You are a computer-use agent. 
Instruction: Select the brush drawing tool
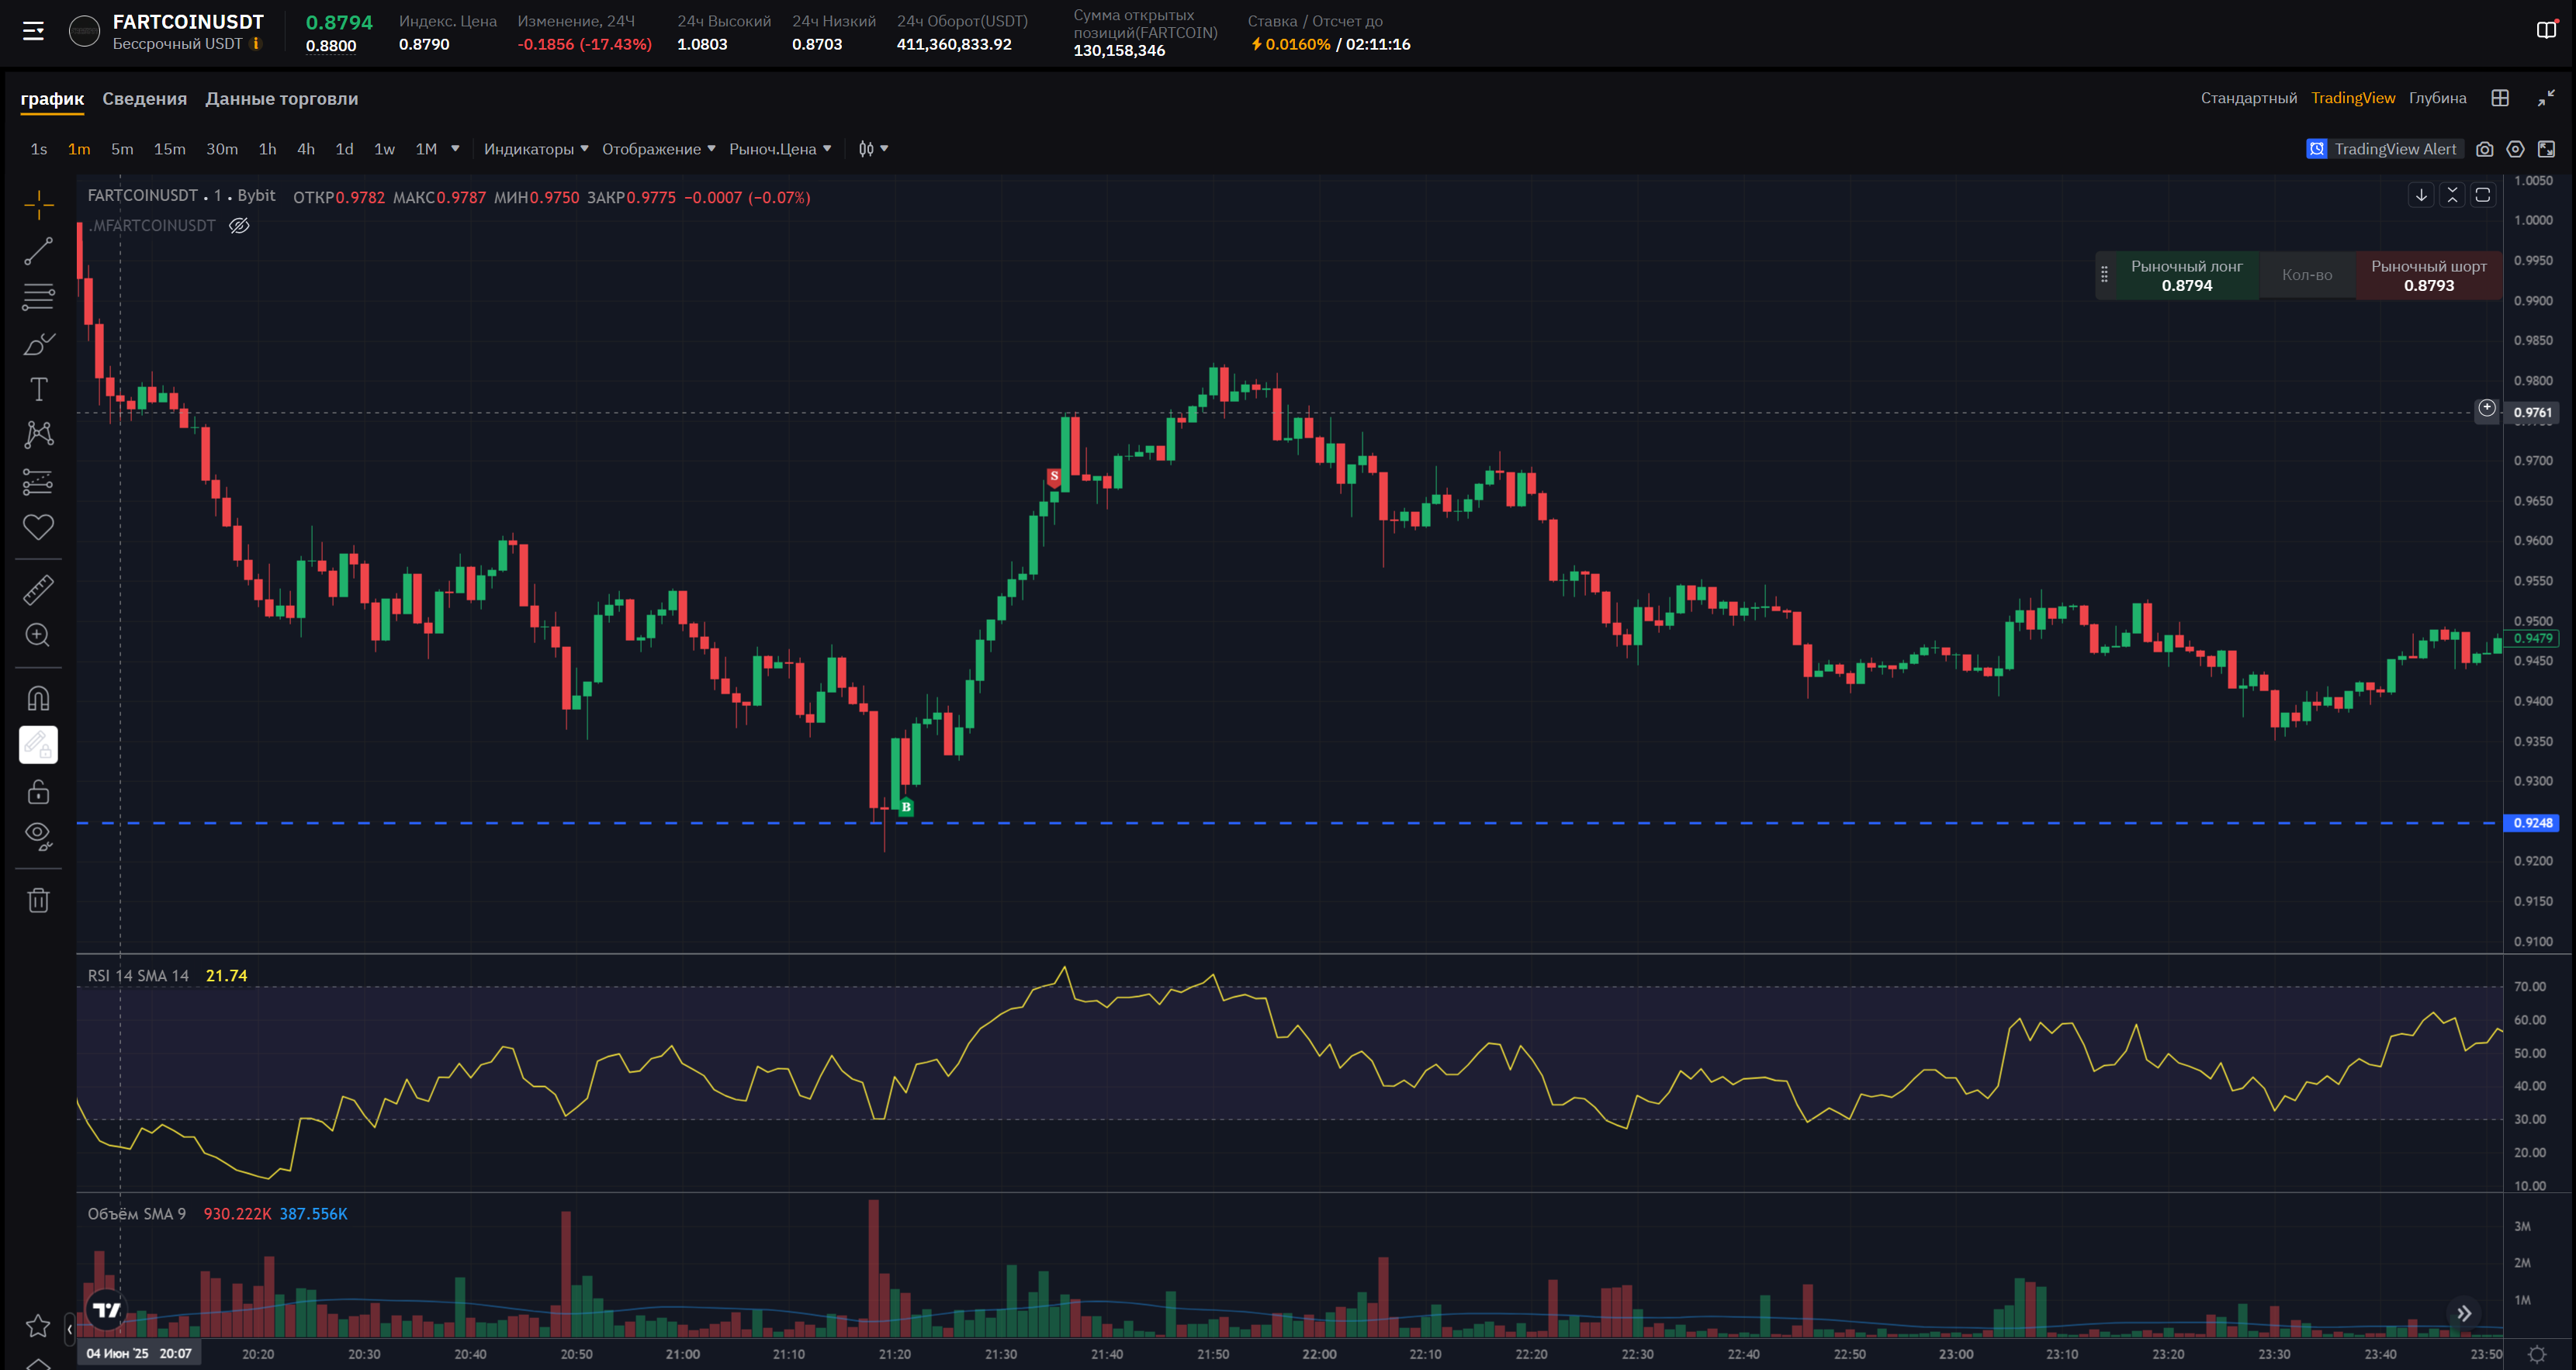pos(38,344)
